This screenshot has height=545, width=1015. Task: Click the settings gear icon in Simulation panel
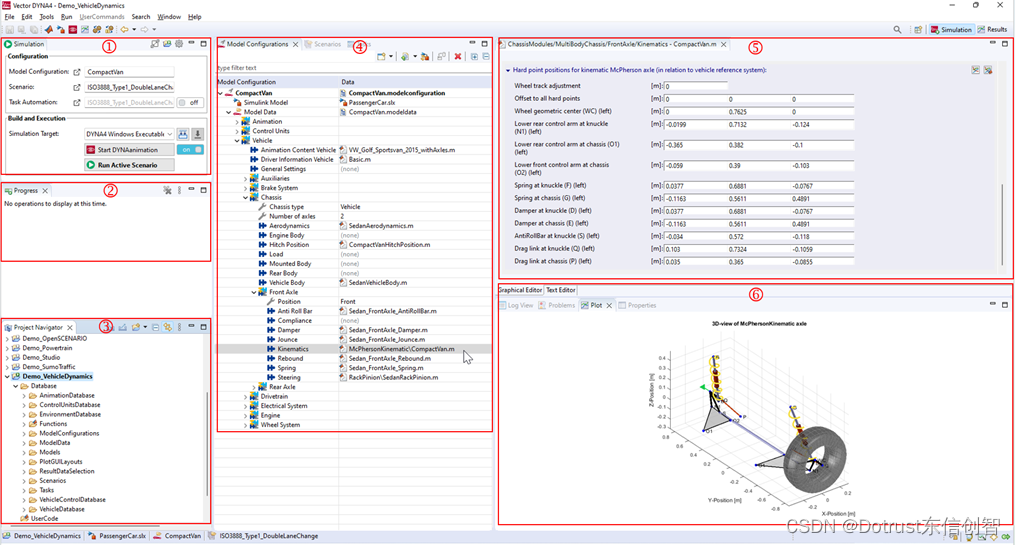tap(179, 44)
